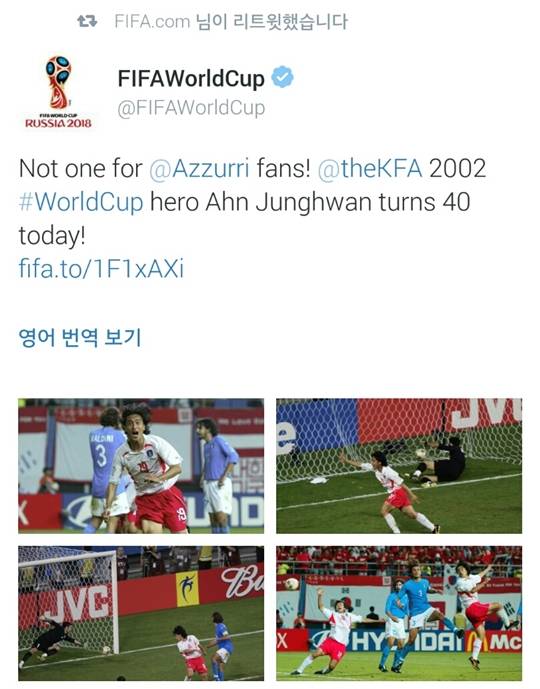Click the tweet body text
The height and width of the screenshot is (689, 540).
tap(253, 202)
